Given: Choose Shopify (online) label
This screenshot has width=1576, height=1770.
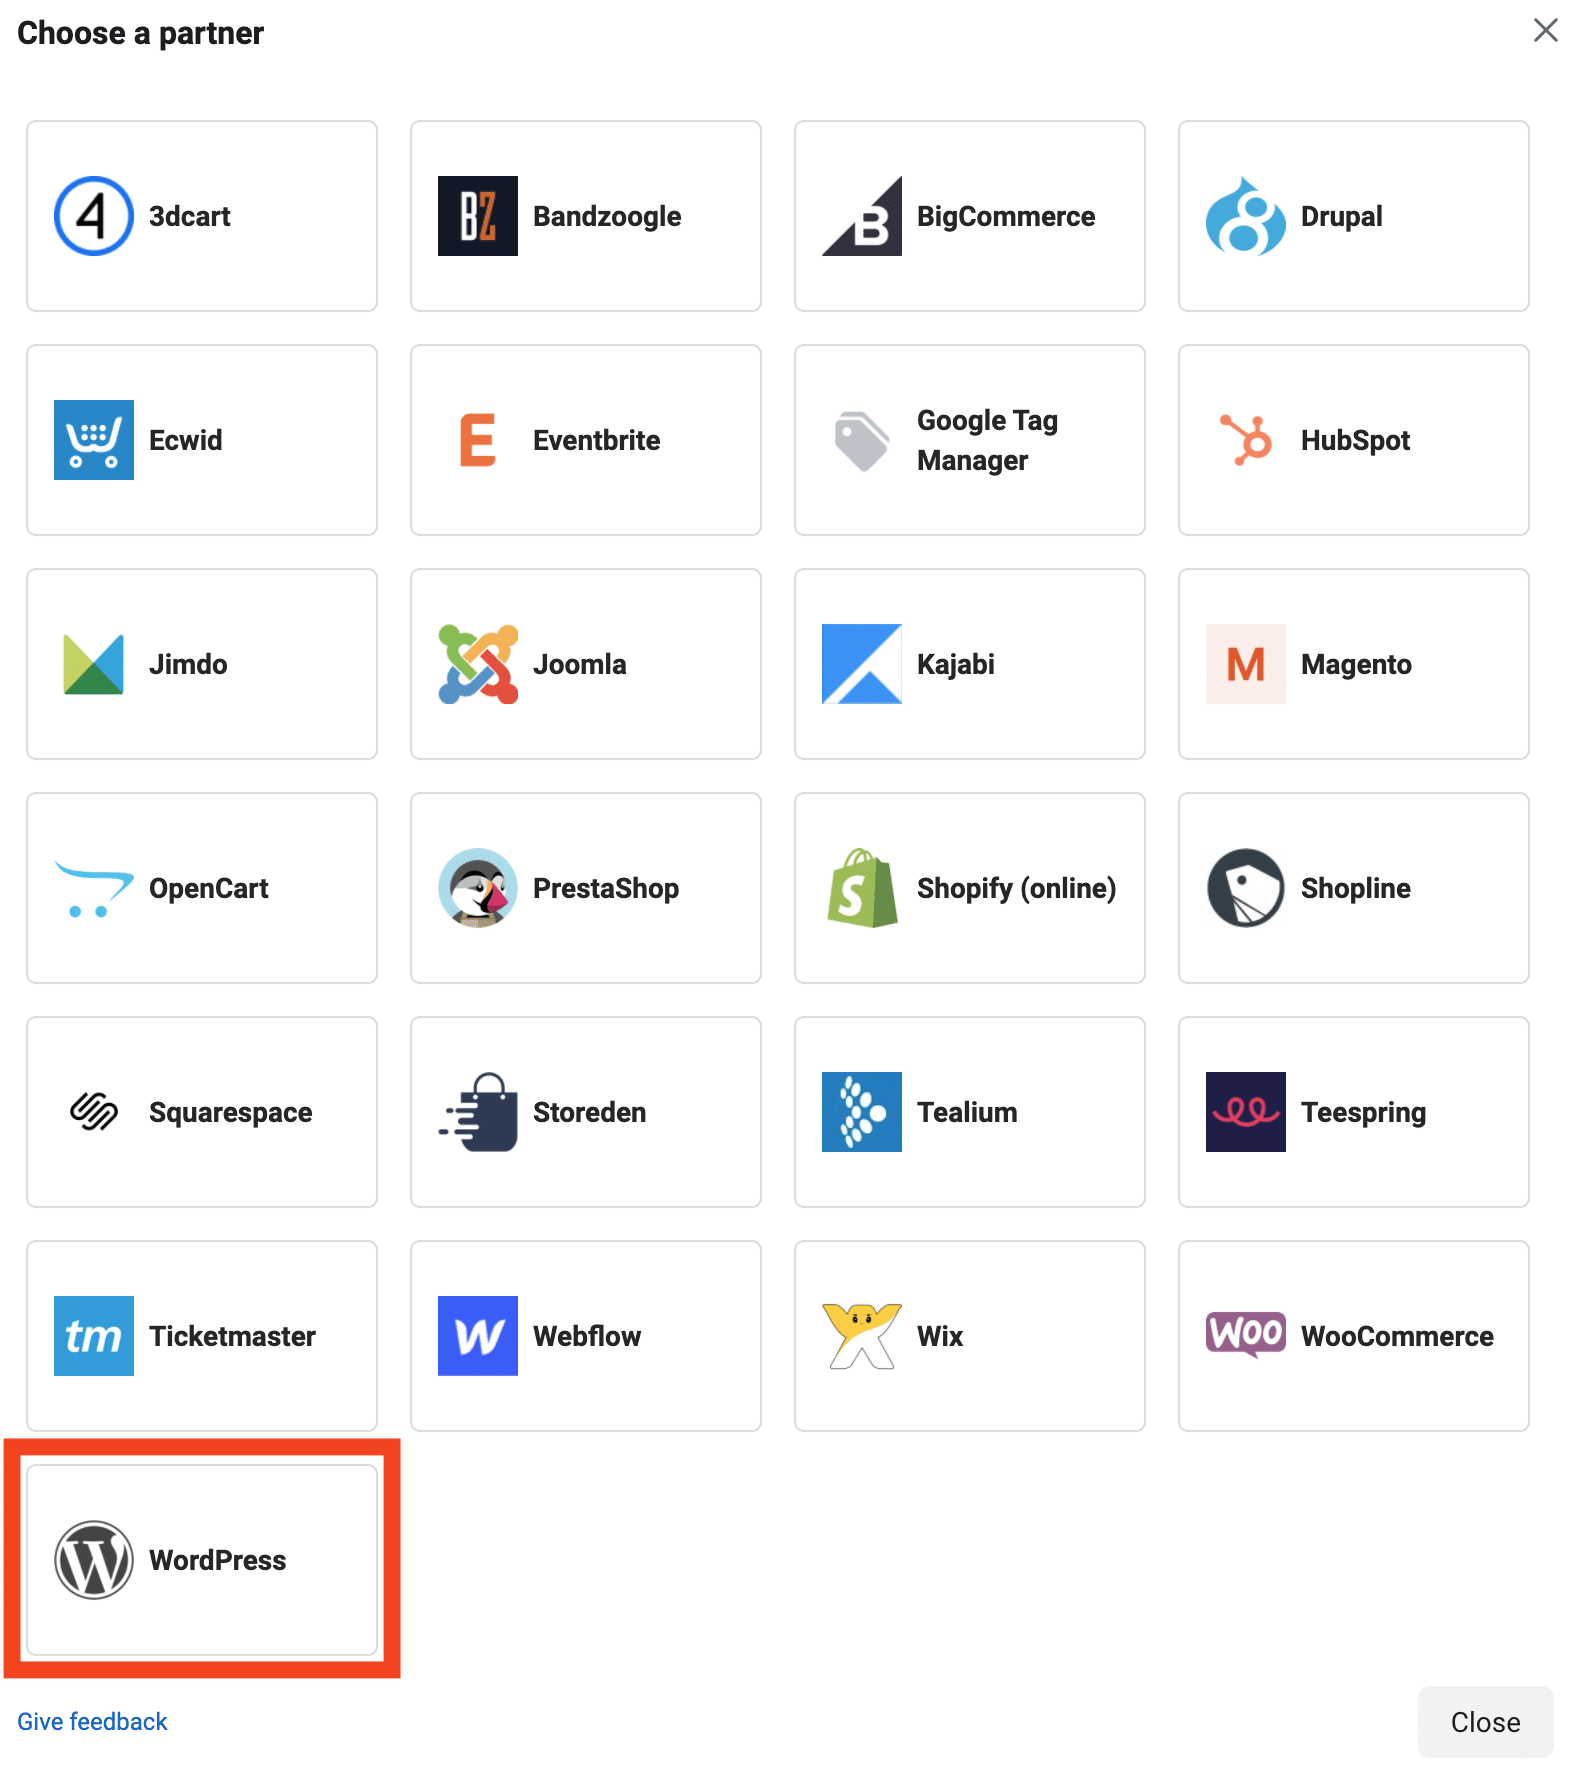Looking at the screenshot, I should (x=1017, y=888).
